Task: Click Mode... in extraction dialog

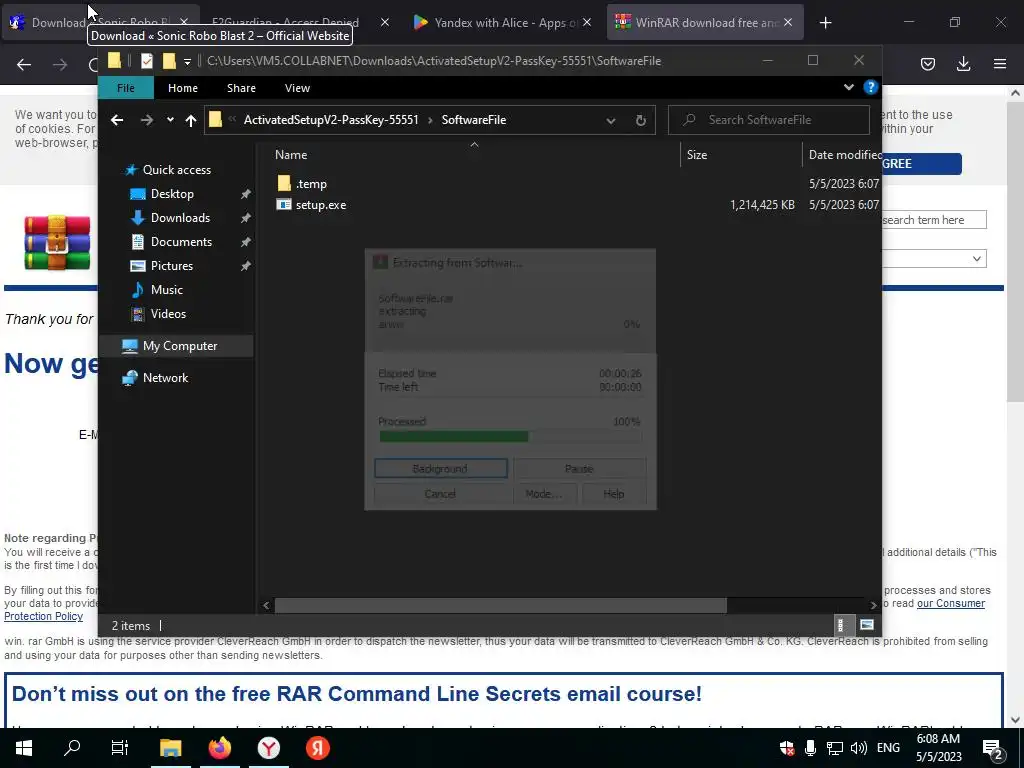Action: point(544,494)
